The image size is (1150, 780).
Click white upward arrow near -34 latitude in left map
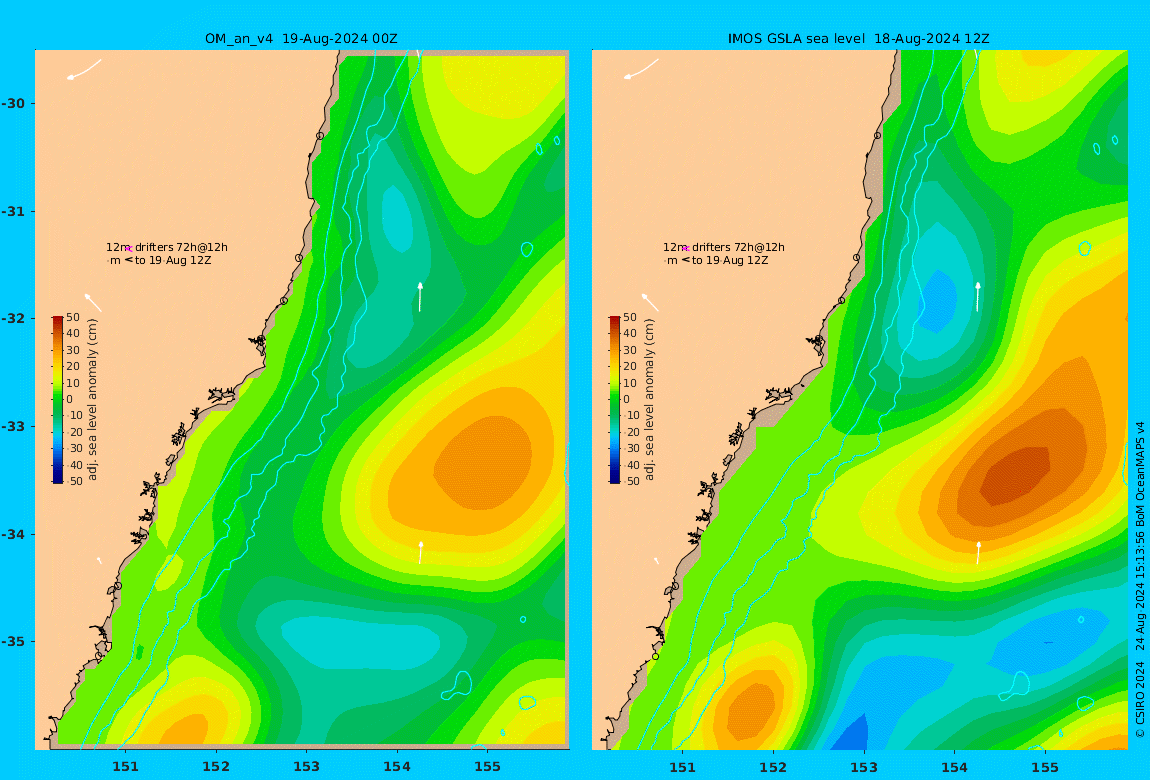pos(420,552)
